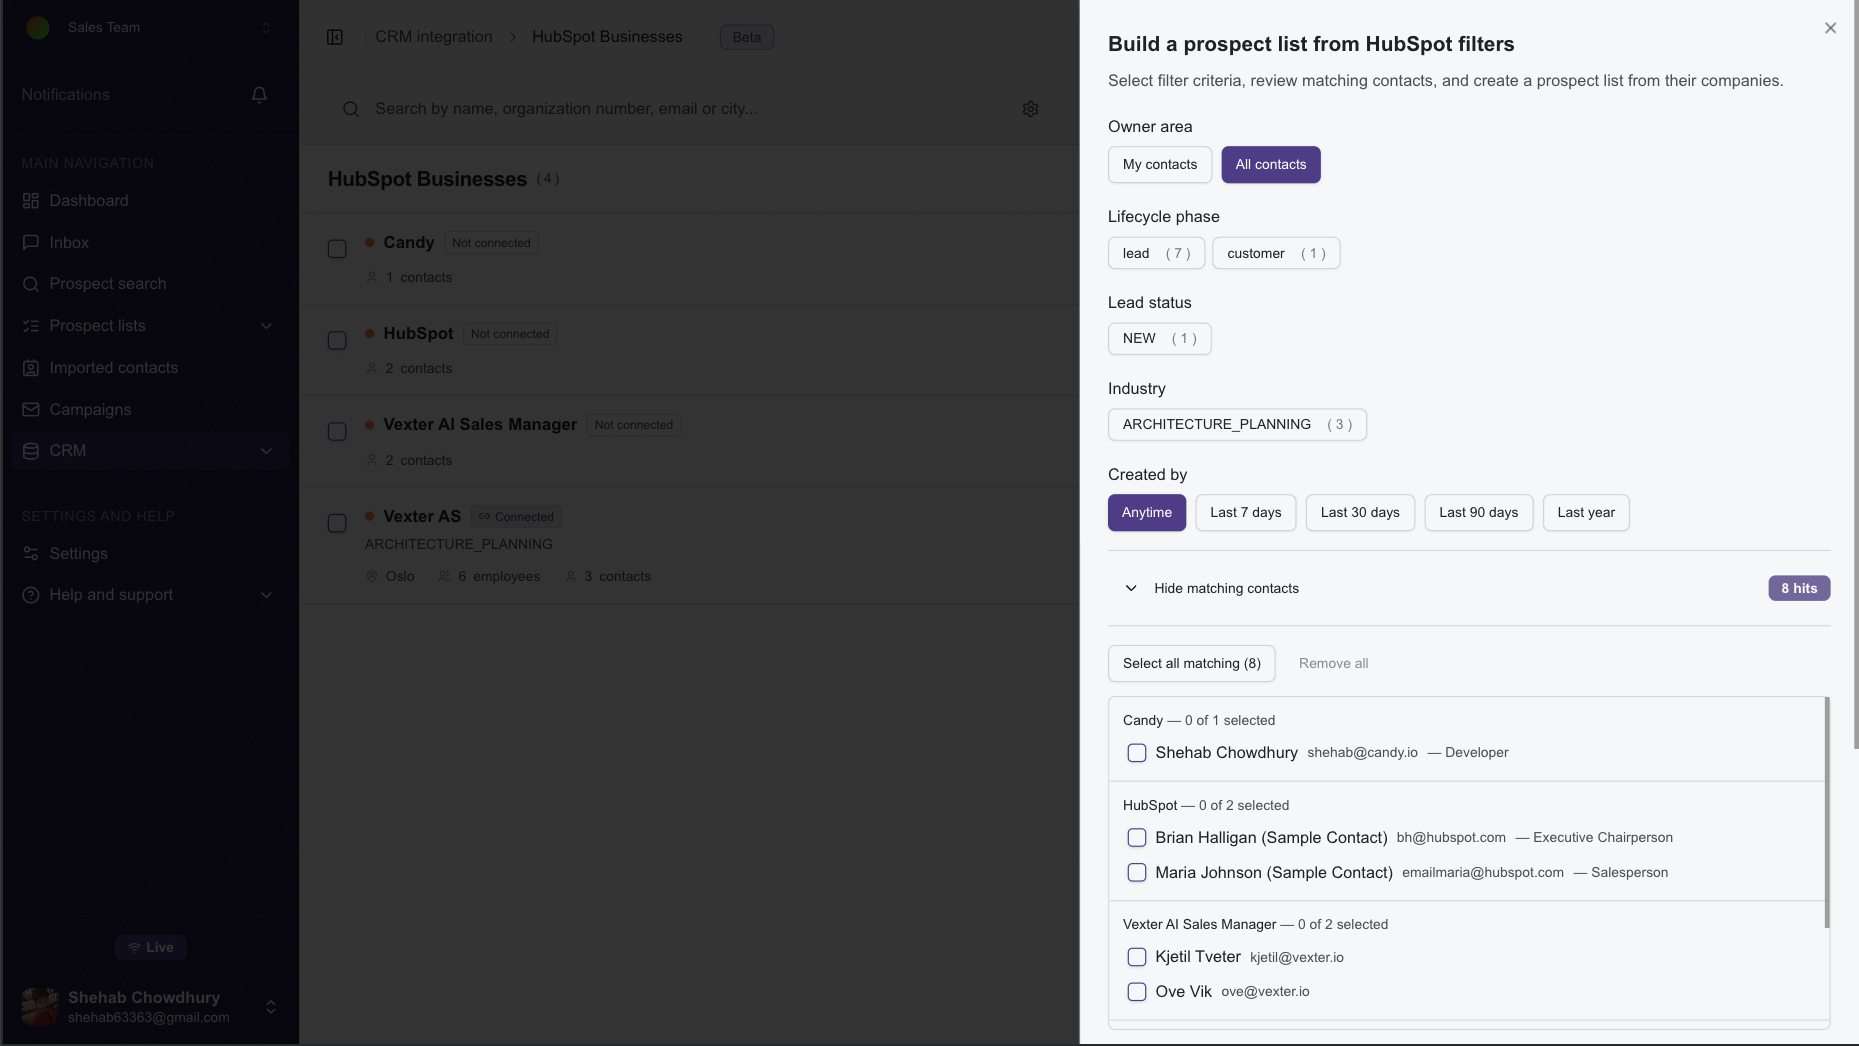Tick the HubSpot business checkbox
The height and width of the screenshot is (1046, 1859).
(x=337, y=341)
